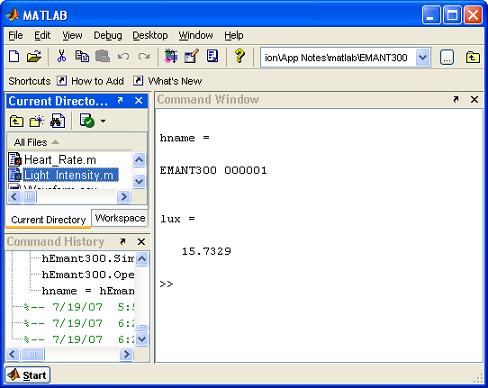Open the Desktop menu
Viewport: 488px width, 388px height.
click(x=150, y=35)
